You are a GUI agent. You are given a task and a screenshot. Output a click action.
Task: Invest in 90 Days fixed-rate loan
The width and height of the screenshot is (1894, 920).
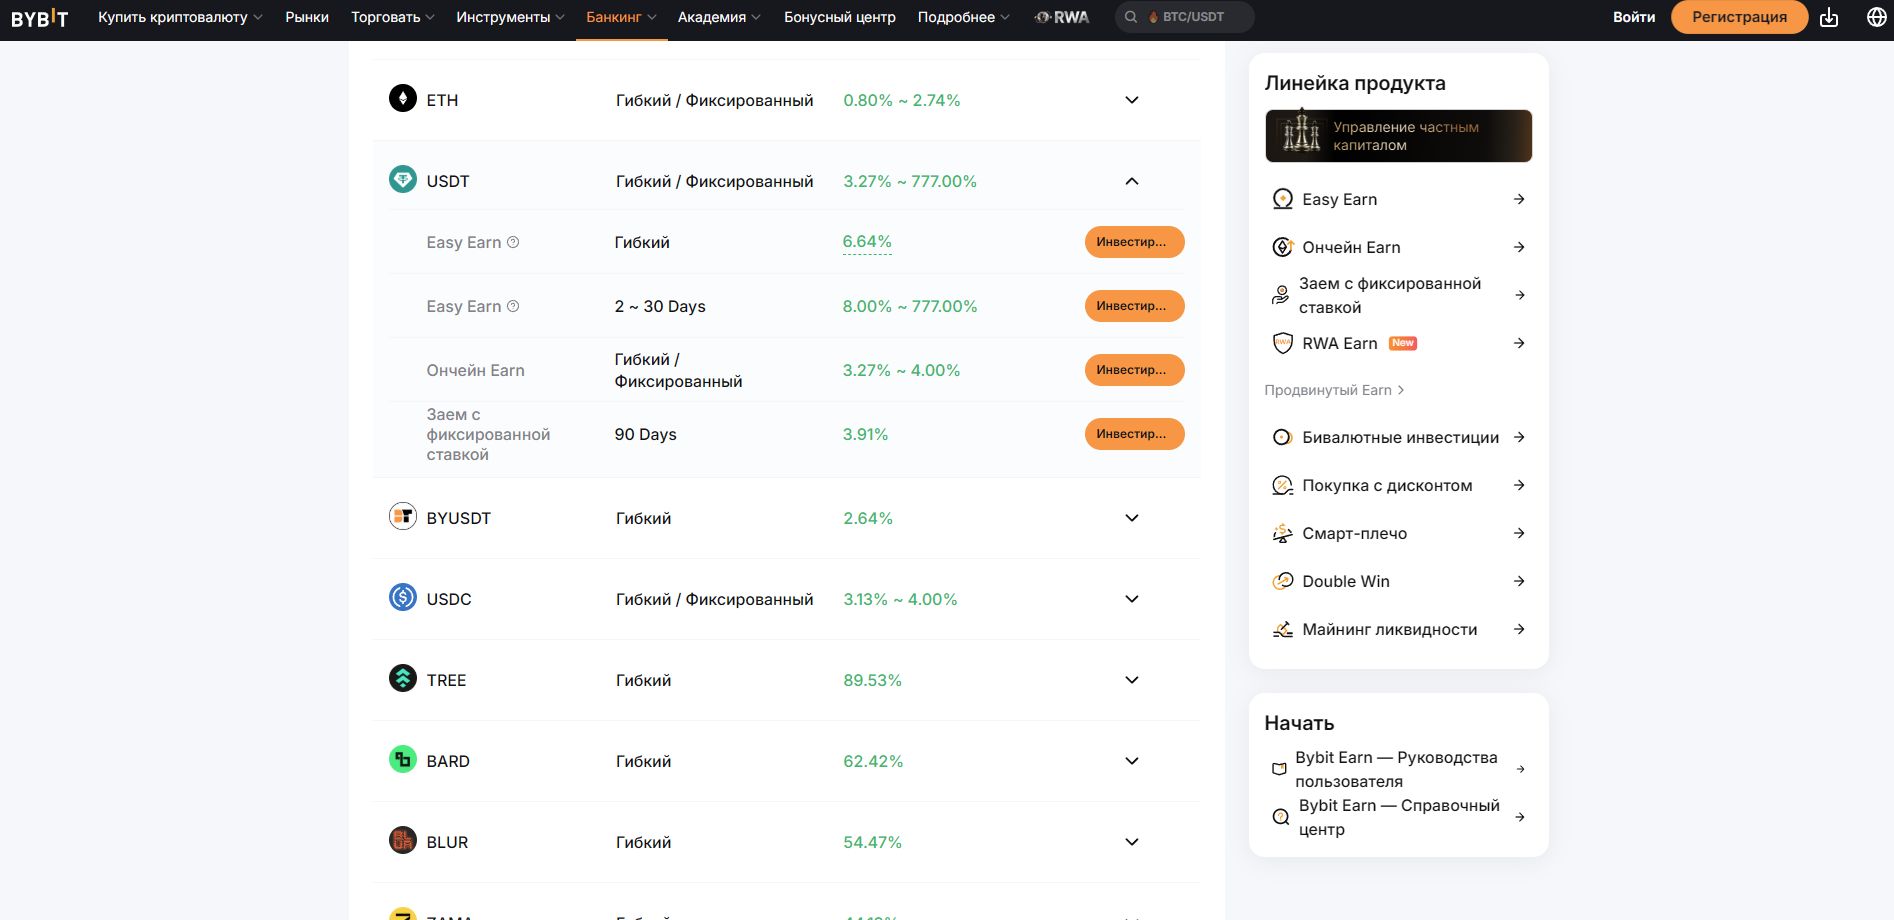[1134, 434]
